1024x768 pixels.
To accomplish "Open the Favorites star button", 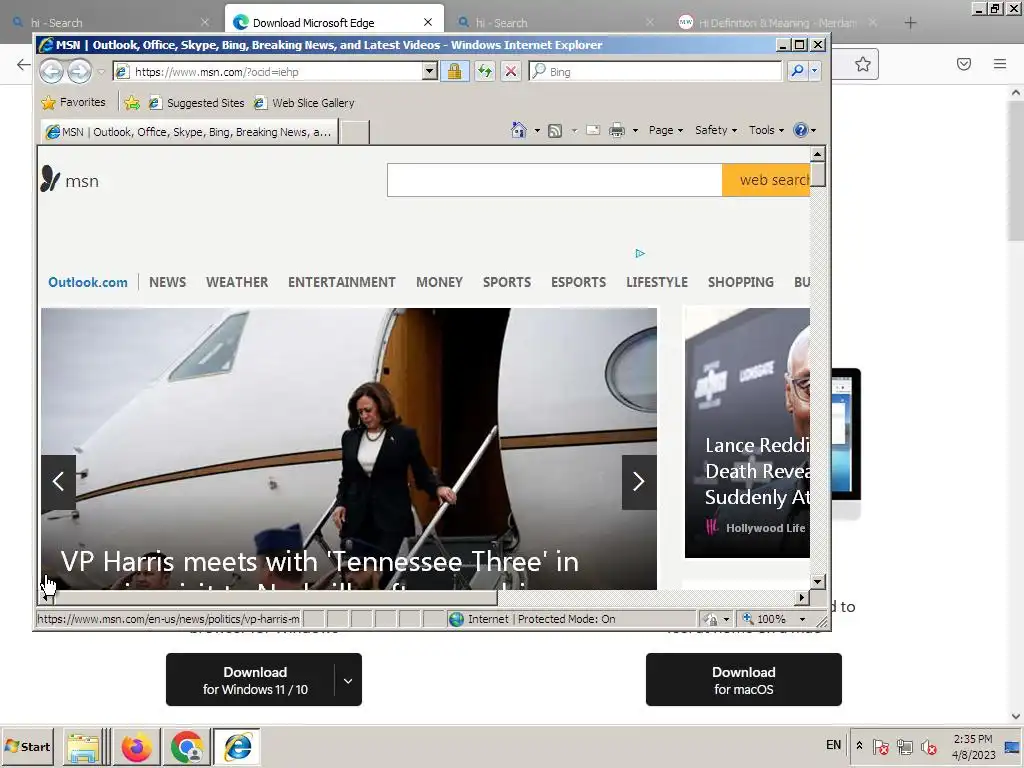I will [73, 103].
